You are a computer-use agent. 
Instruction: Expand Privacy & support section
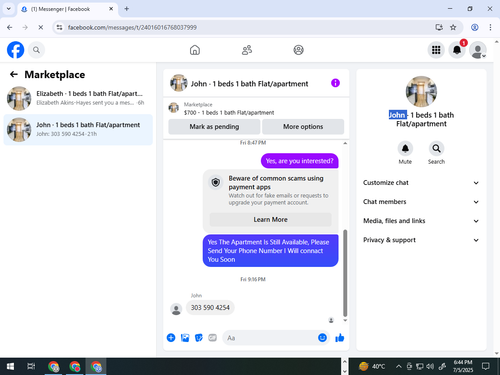pyautogui.click(x=421, y=240)
